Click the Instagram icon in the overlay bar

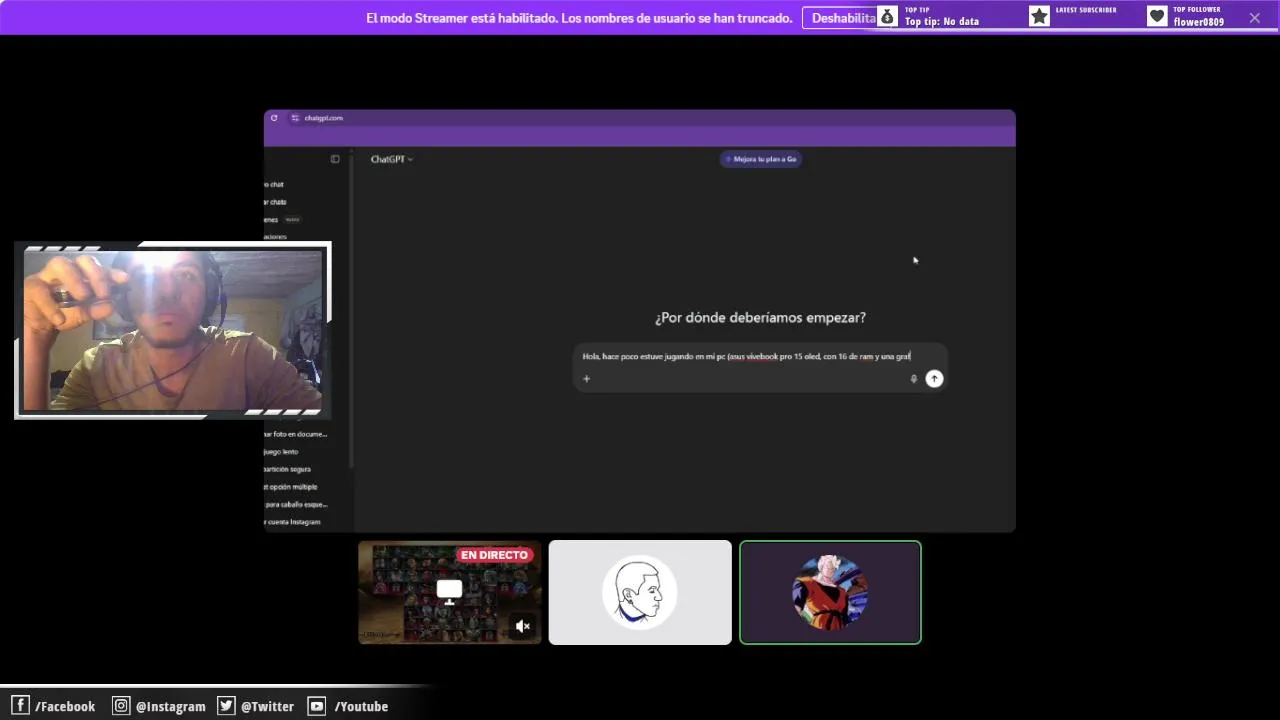(121, 705)
